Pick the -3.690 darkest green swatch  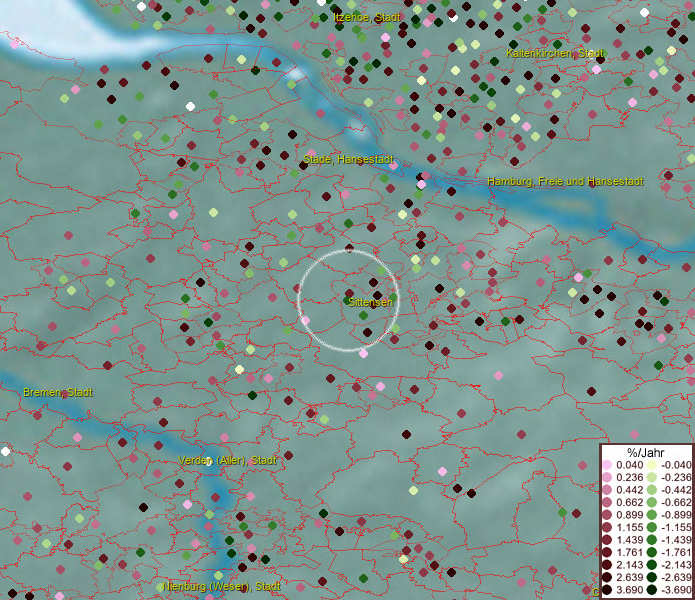coord(652,590)
